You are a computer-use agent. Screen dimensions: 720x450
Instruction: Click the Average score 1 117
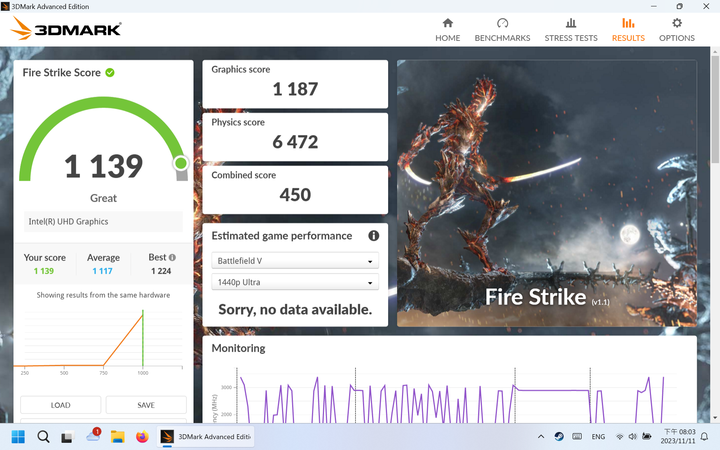click(x=102, y=271)
